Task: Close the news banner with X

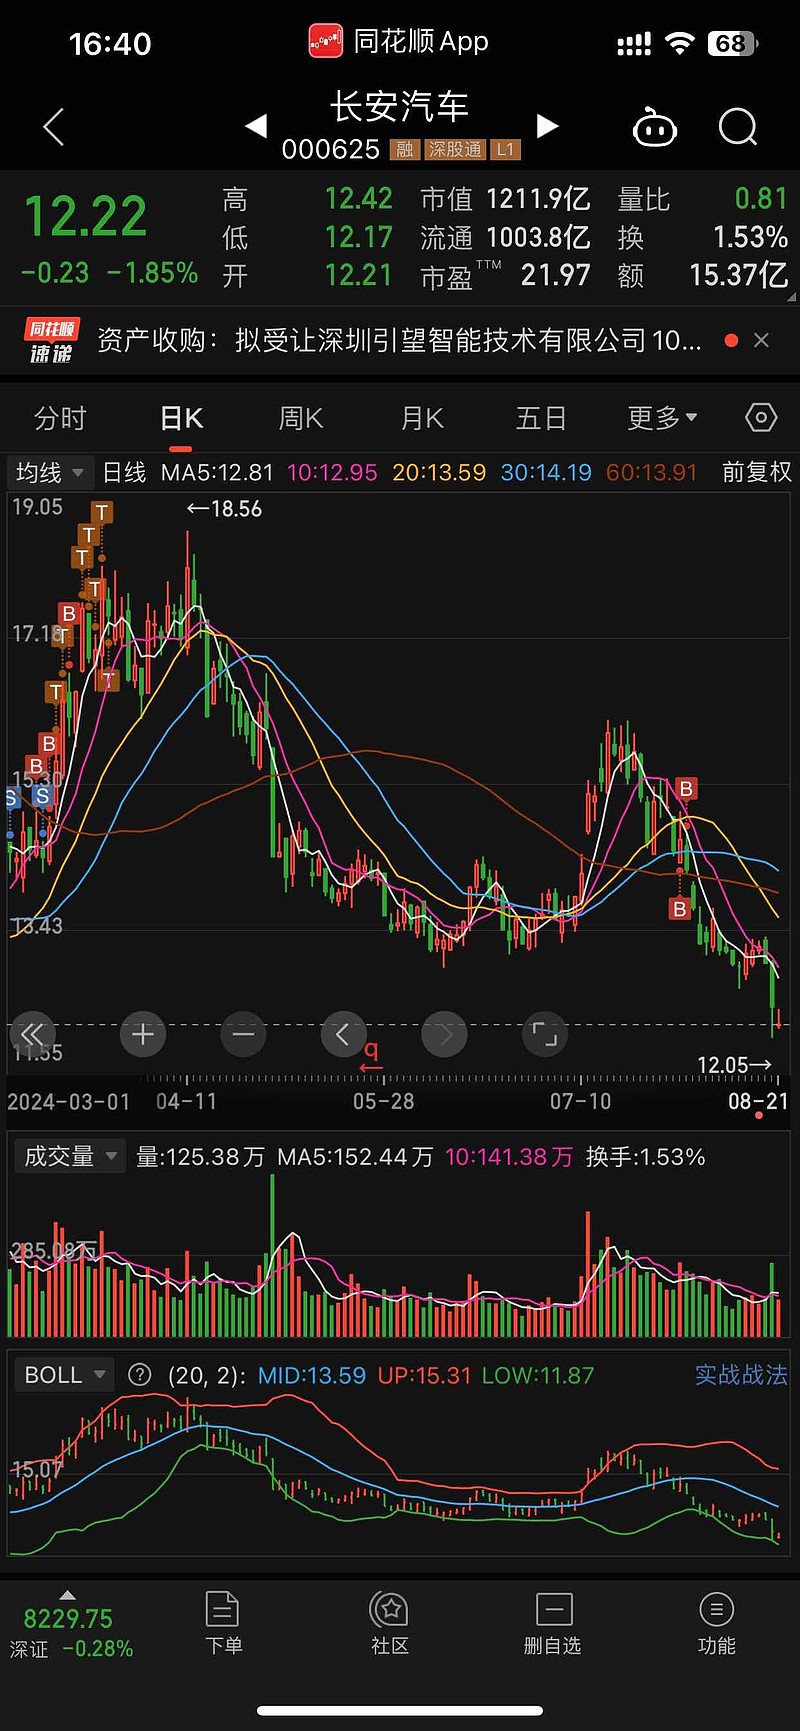Action: coord(761,341)
